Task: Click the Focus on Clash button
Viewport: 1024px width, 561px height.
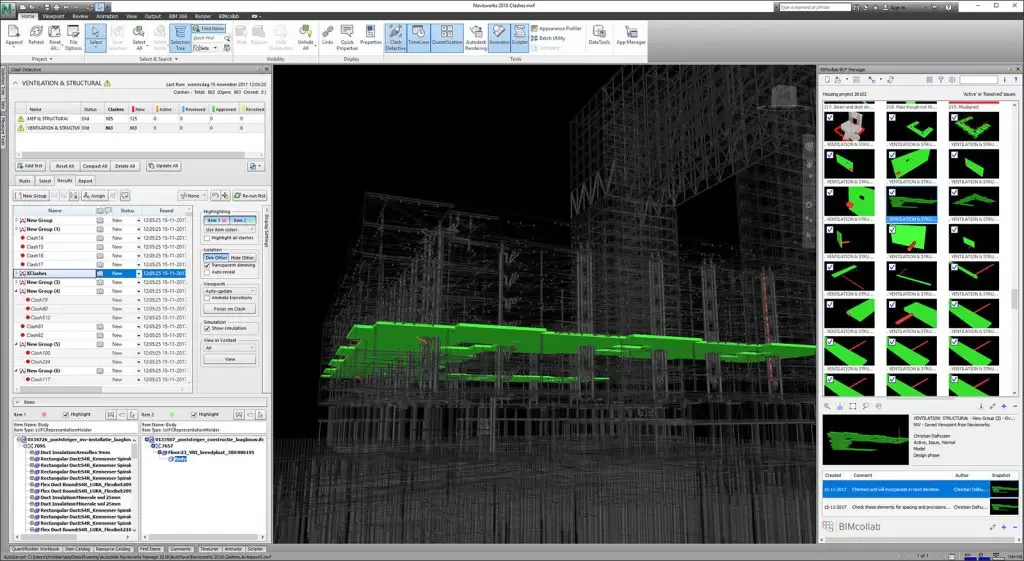Action: (x=230, y=310)
